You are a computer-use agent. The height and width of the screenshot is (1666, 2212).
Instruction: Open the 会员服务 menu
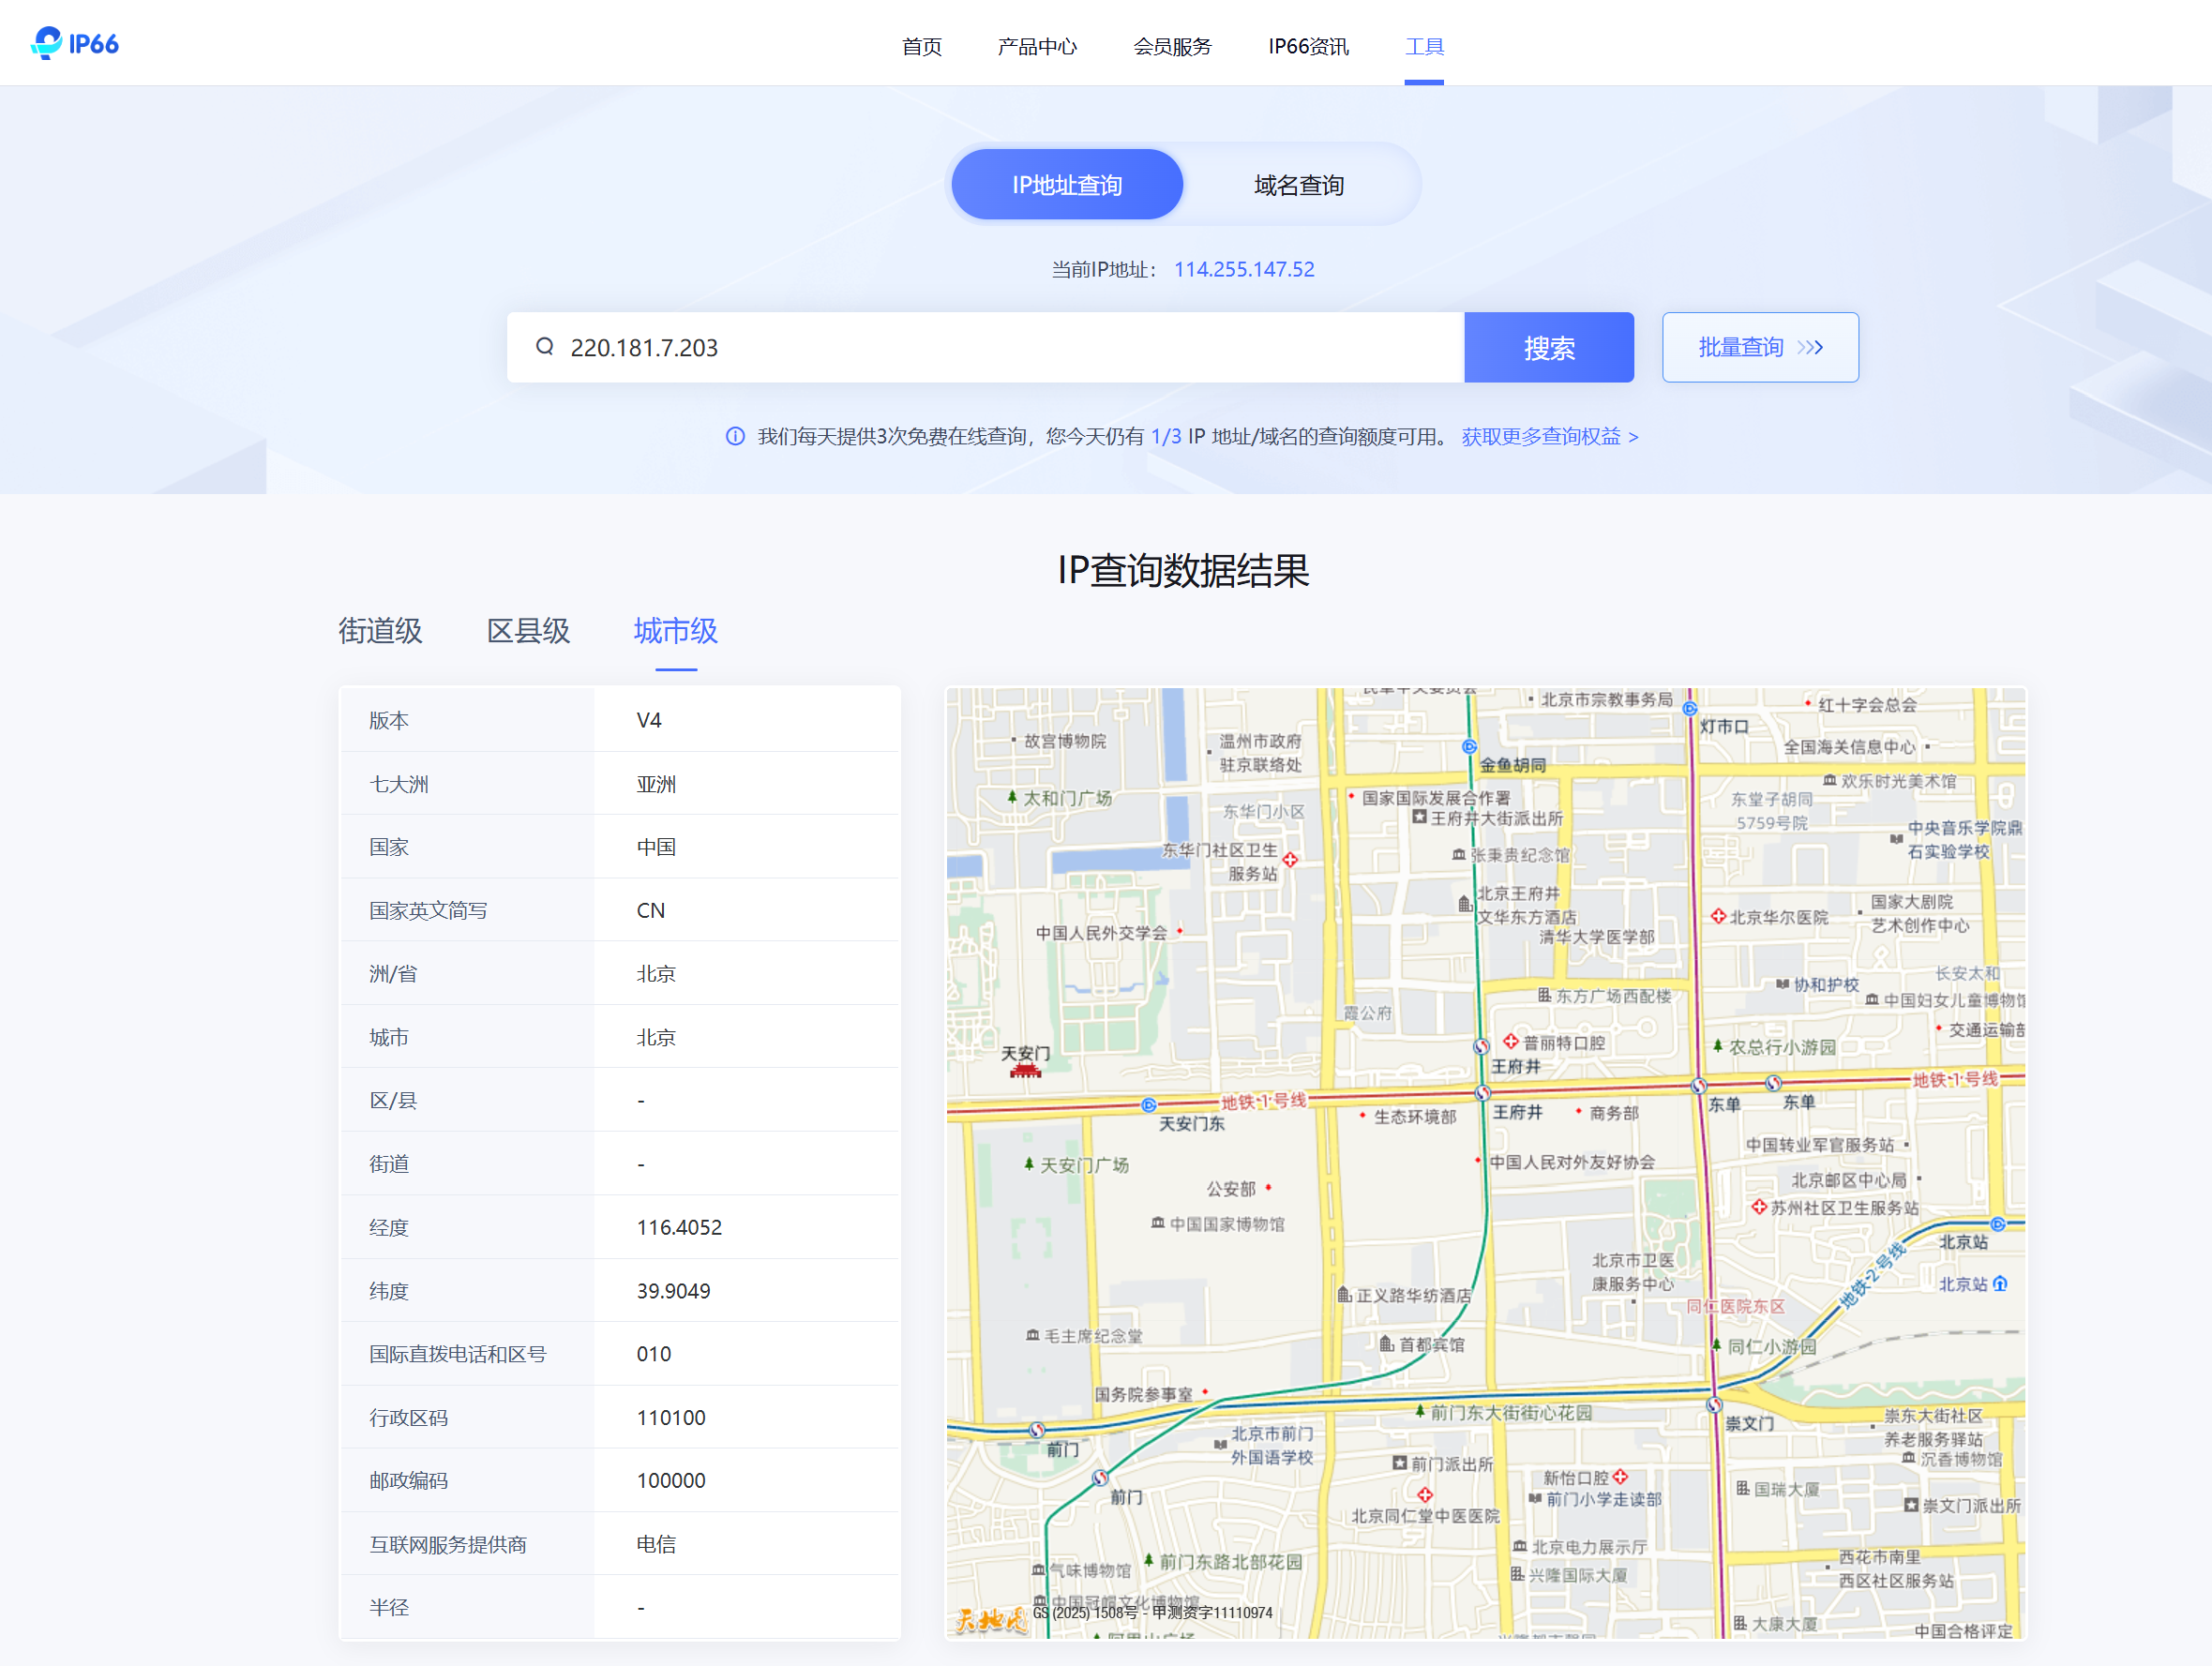[1172, 46]
